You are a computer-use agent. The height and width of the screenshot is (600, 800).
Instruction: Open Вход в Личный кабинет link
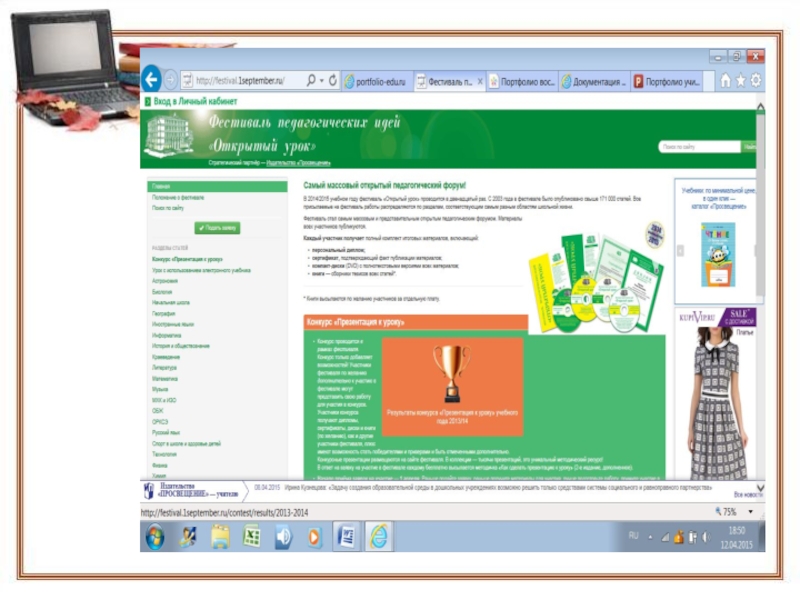point(195,101)
